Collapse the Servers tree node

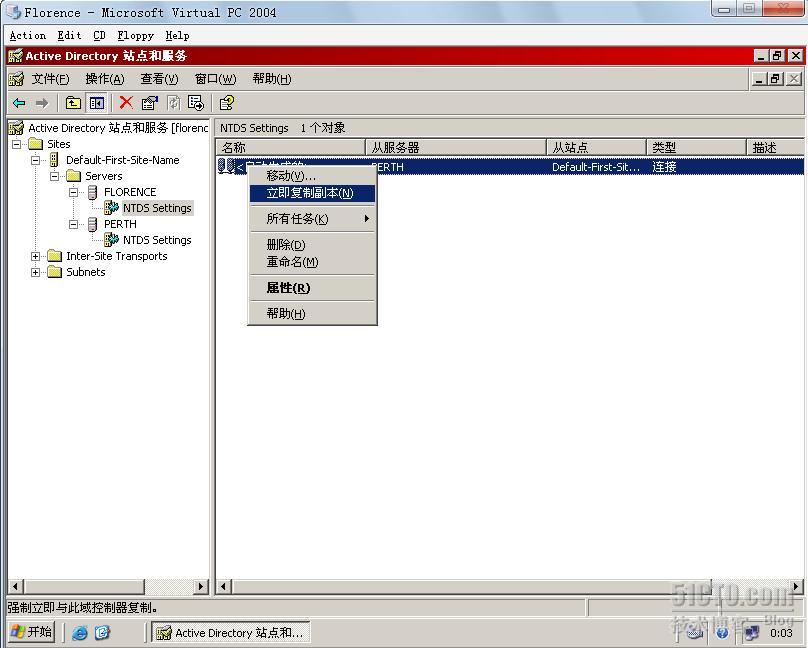click(x=55, y=176)
